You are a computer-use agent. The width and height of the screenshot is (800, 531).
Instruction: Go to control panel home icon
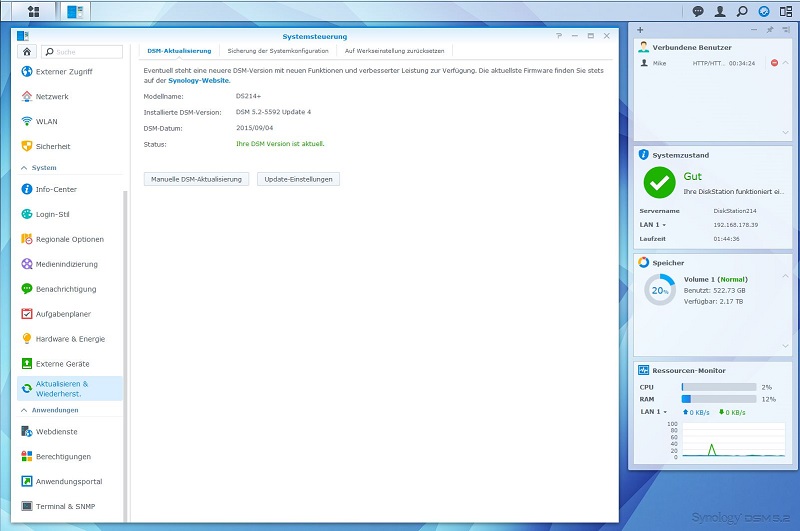pyautogui.click(x=27, y=52)
